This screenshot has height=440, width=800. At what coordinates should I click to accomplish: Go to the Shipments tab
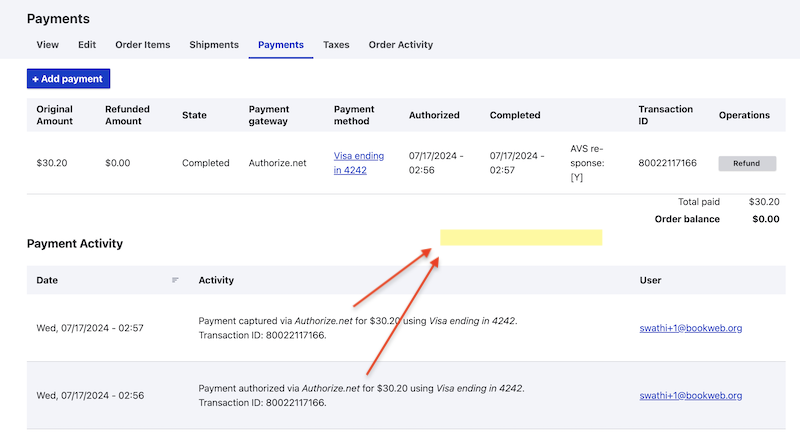tap(214, 44)
